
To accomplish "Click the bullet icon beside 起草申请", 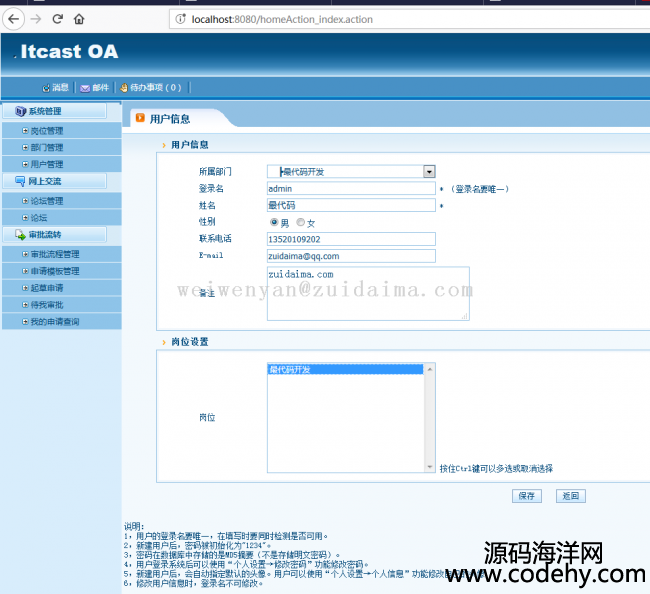I will [25, 288].
